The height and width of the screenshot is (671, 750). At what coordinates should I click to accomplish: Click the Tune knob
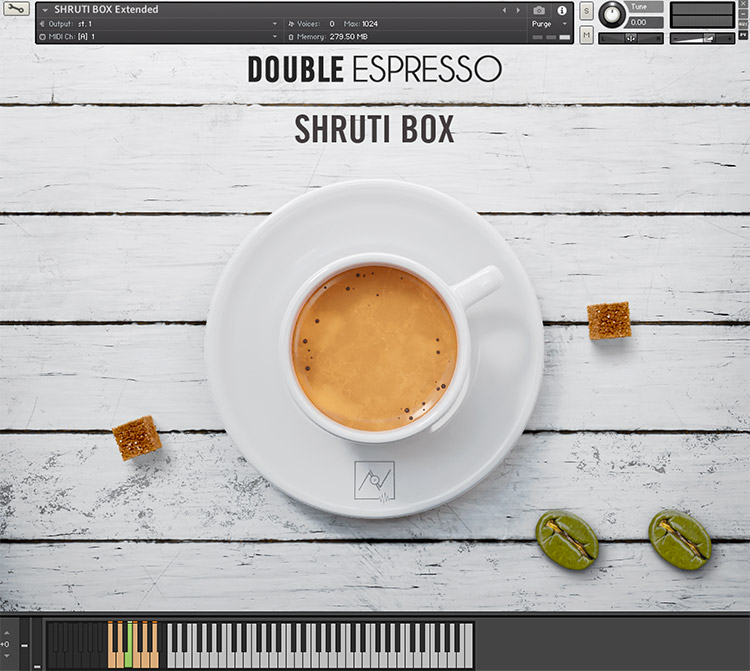[x=611, y=13]
